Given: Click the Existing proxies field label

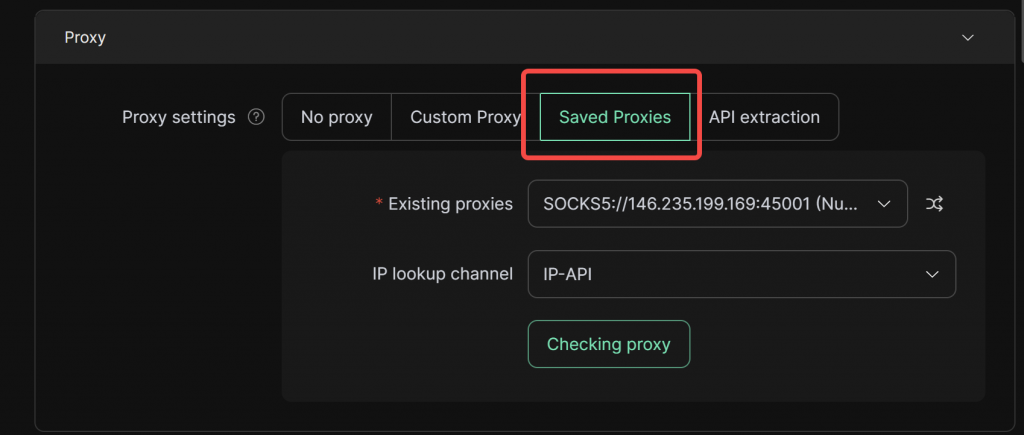Looking at the screenshot, I should pyautogui.click(x=450, y=204).
